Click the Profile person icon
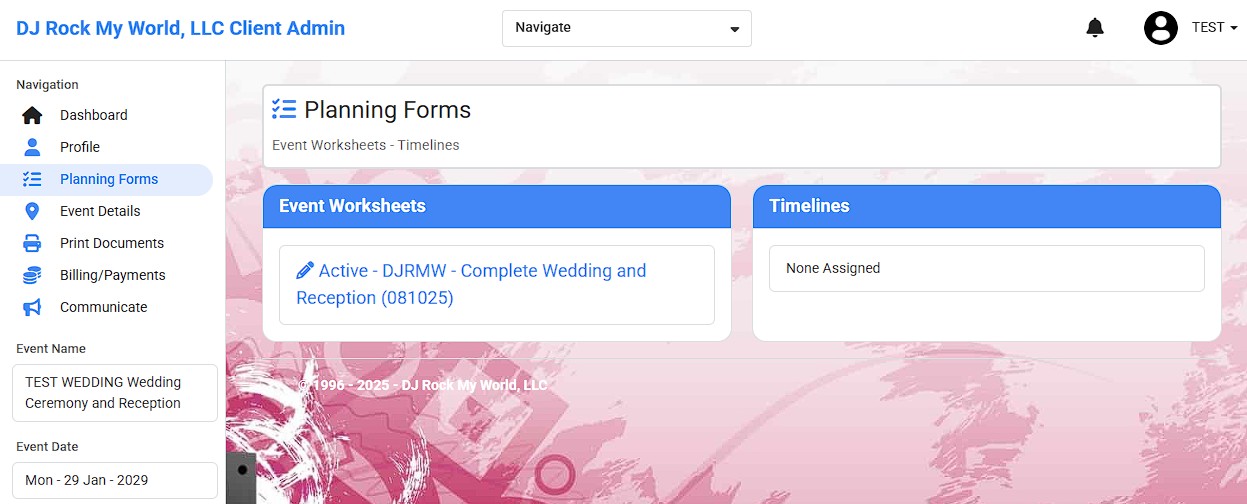 32,147
